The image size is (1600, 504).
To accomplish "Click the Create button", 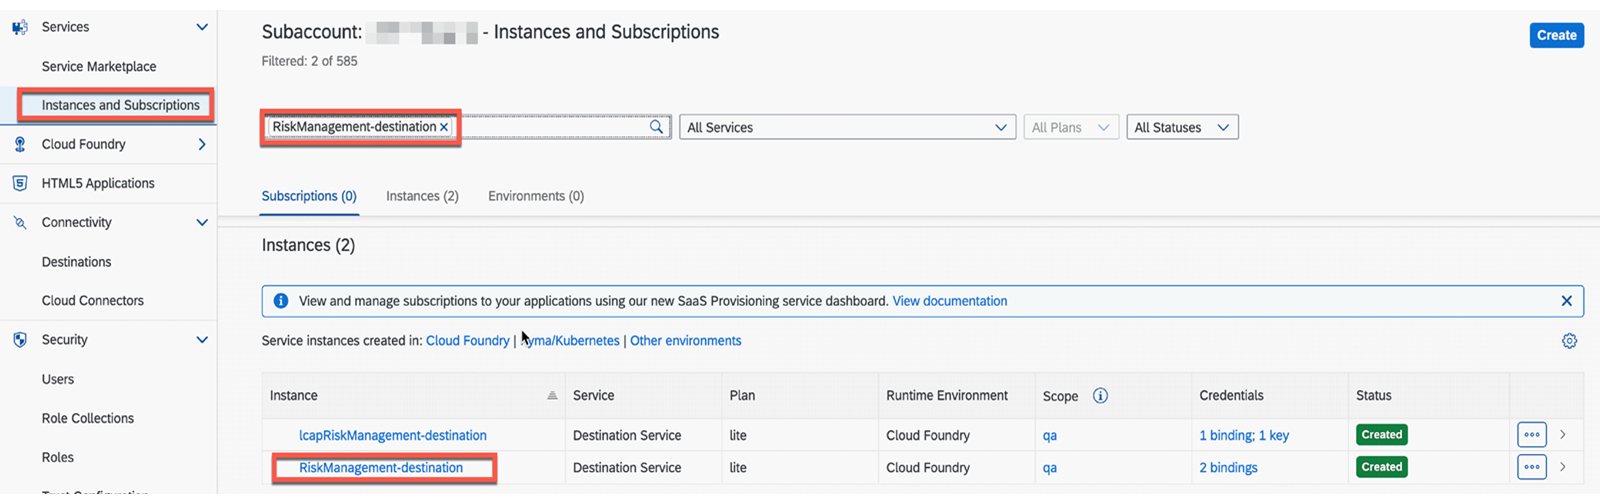I will 1556,35.
